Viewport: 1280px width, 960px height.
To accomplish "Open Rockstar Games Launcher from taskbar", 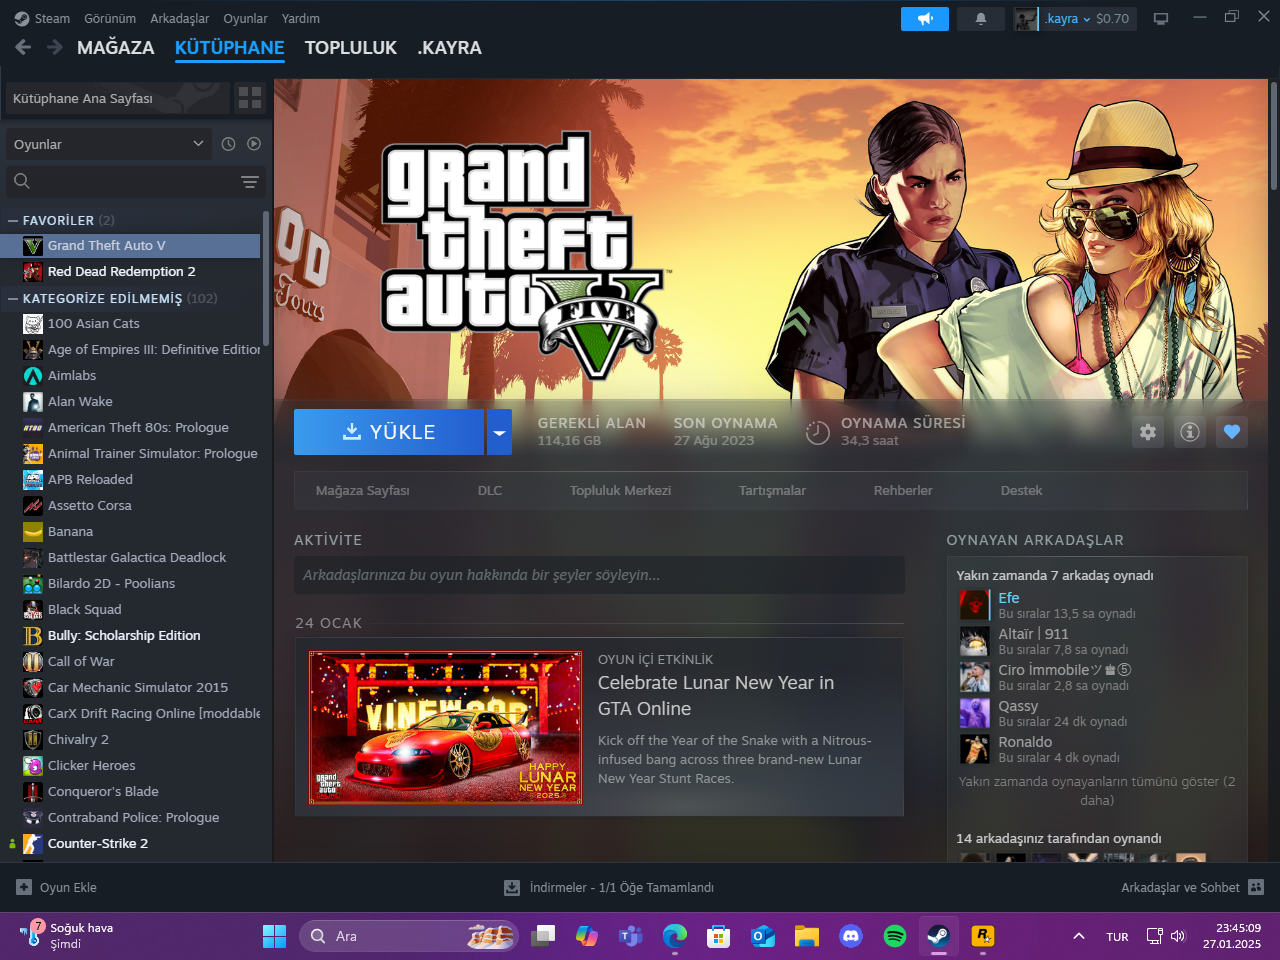I will click(x=983, y=936).
